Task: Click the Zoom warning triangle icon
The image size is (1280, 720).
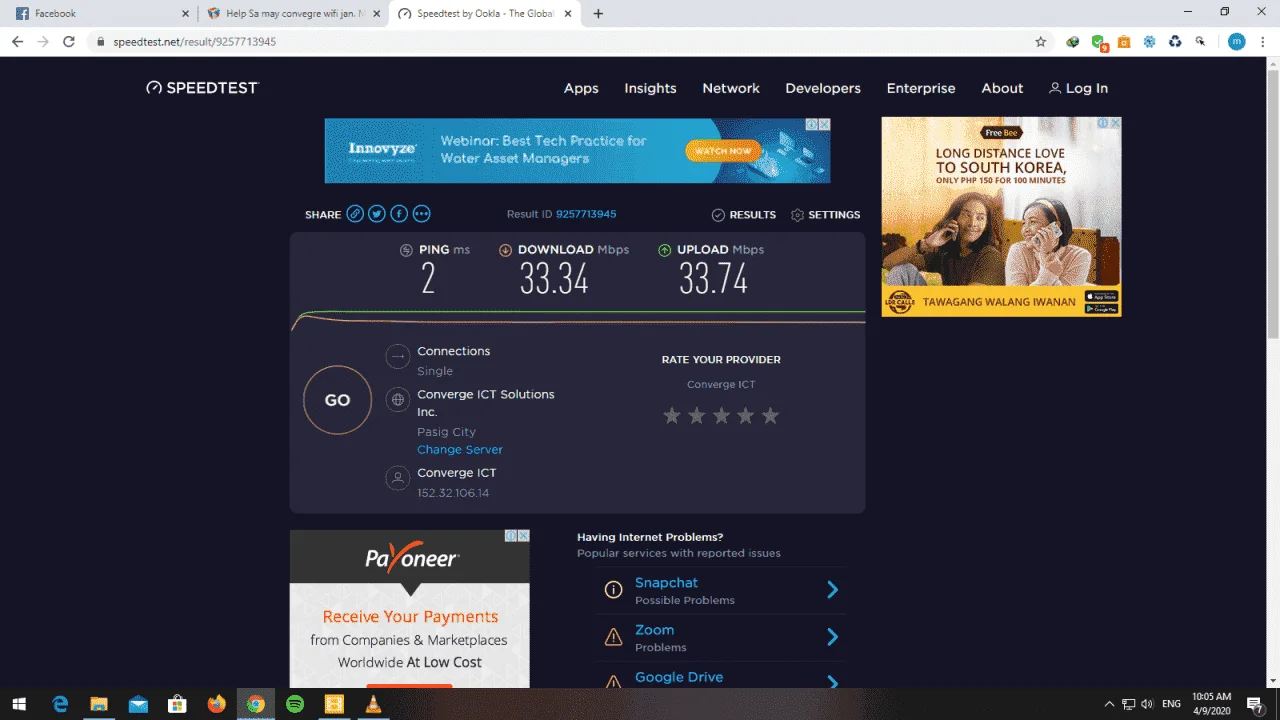Action: (613, 637)
